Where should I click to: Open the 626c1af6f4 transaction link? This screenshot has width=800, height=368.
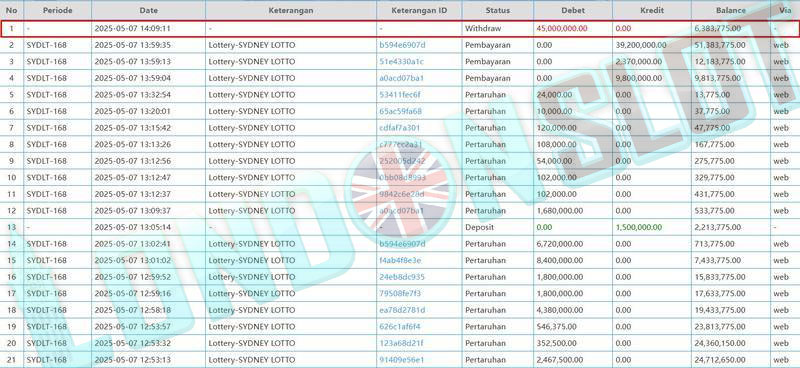pyautogui.click(x=399, y=327)
